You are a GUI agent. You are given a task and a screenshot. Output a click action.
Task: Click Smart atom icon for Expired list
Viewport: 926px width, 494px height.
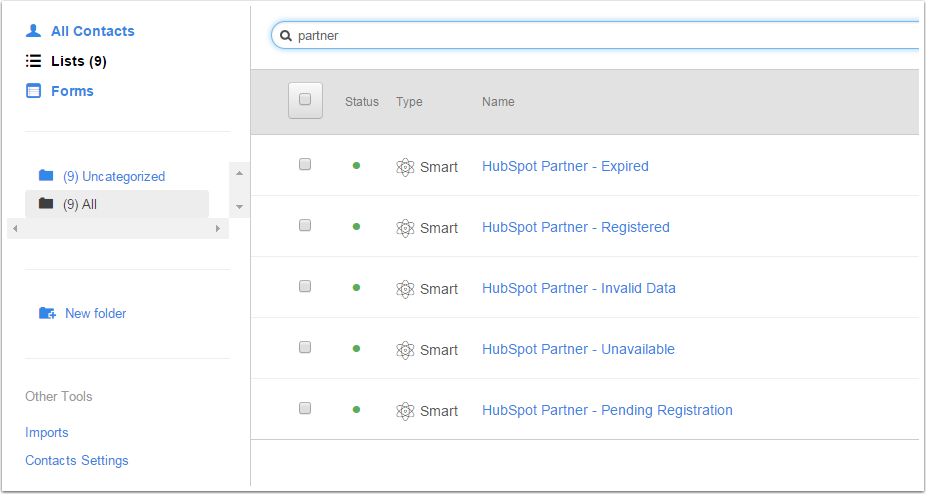[x=405, y=167]
